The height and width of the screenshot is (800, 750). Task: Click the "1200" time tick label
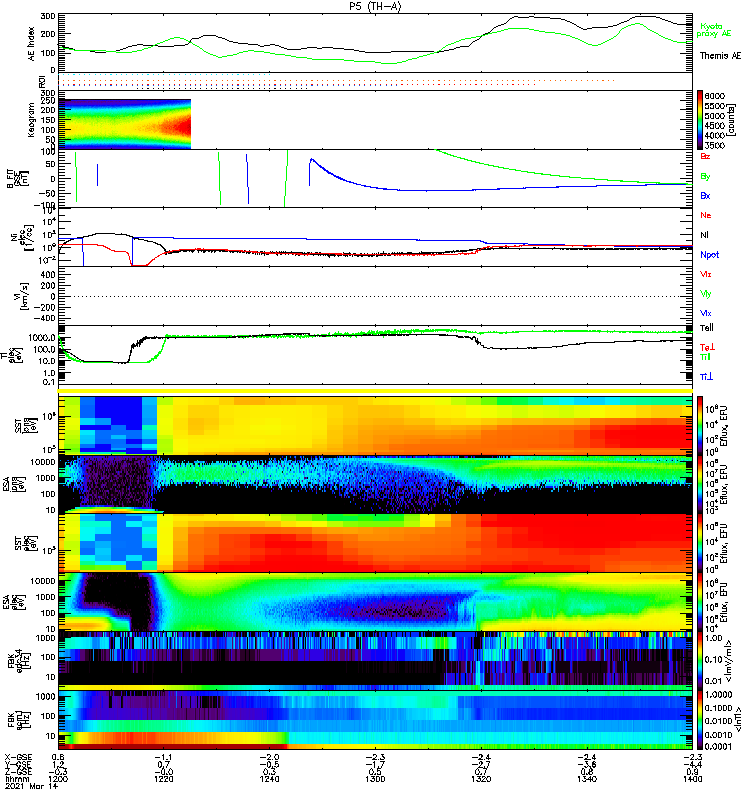(x=58, y=779)
